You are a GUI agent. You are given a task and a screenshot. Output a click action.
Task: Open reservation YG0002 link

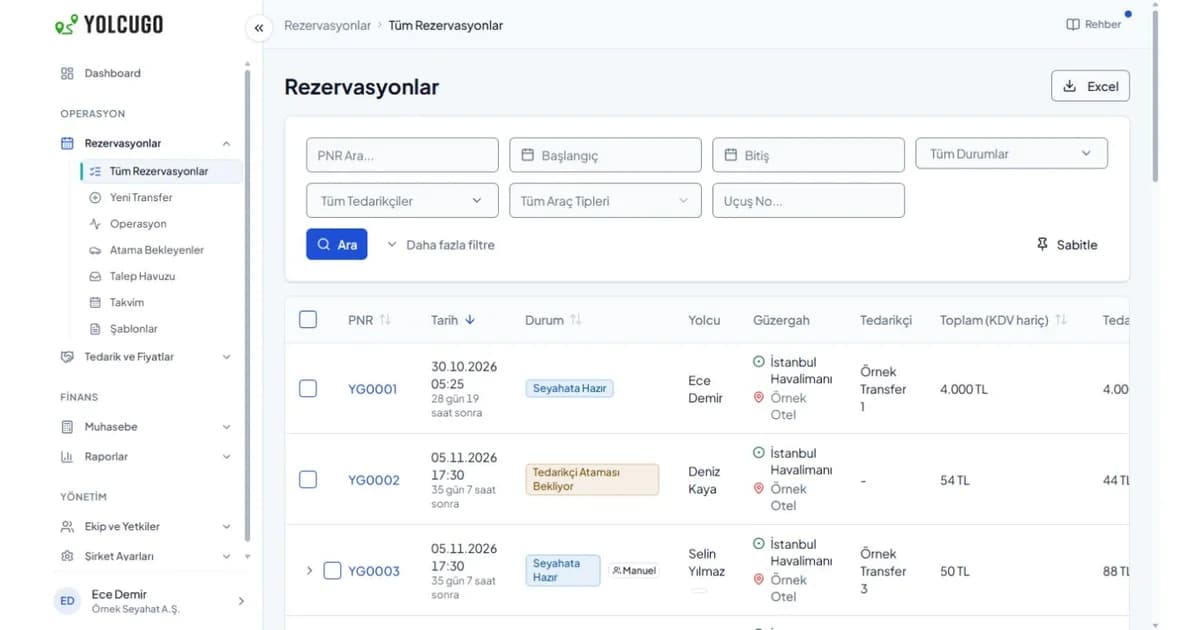pos(373,480)
